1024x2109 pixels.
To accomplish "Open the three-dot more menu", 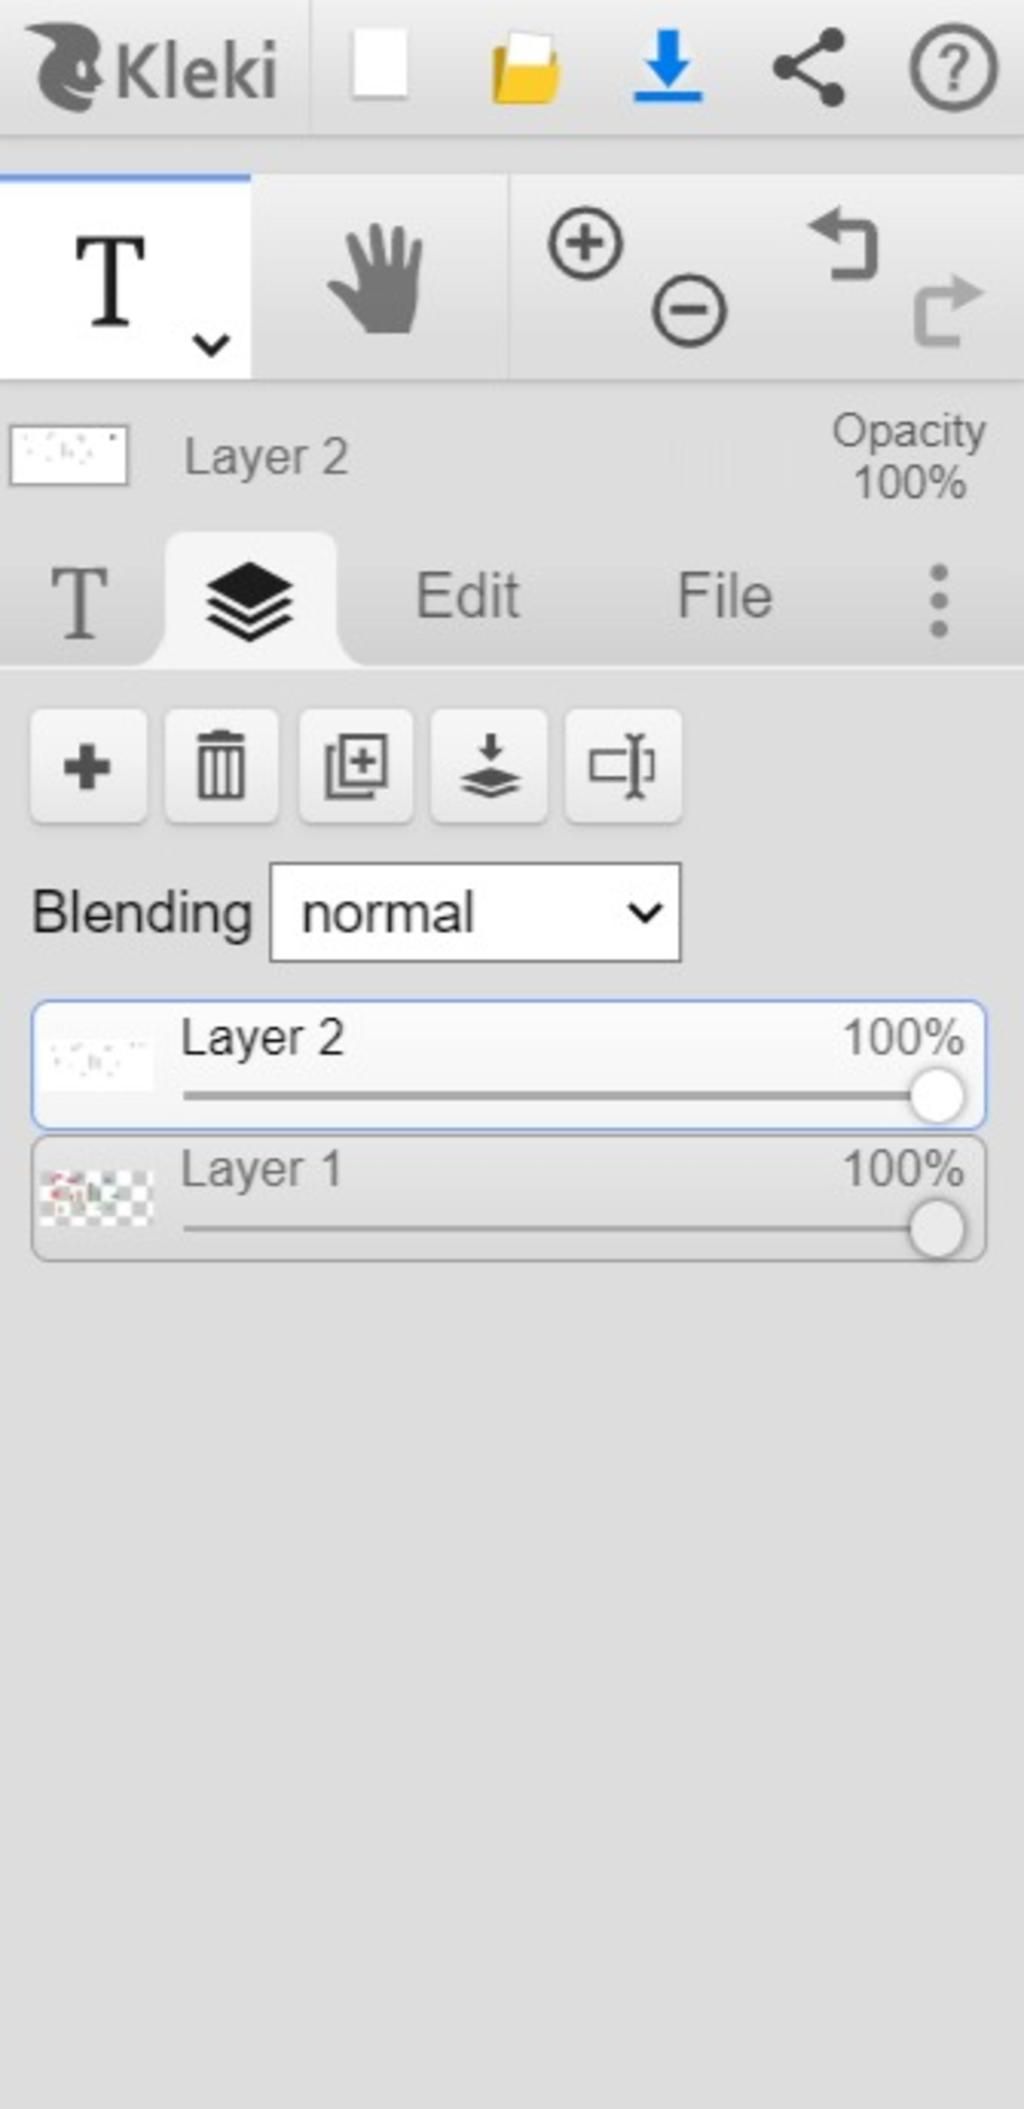I will coord(938,600).
